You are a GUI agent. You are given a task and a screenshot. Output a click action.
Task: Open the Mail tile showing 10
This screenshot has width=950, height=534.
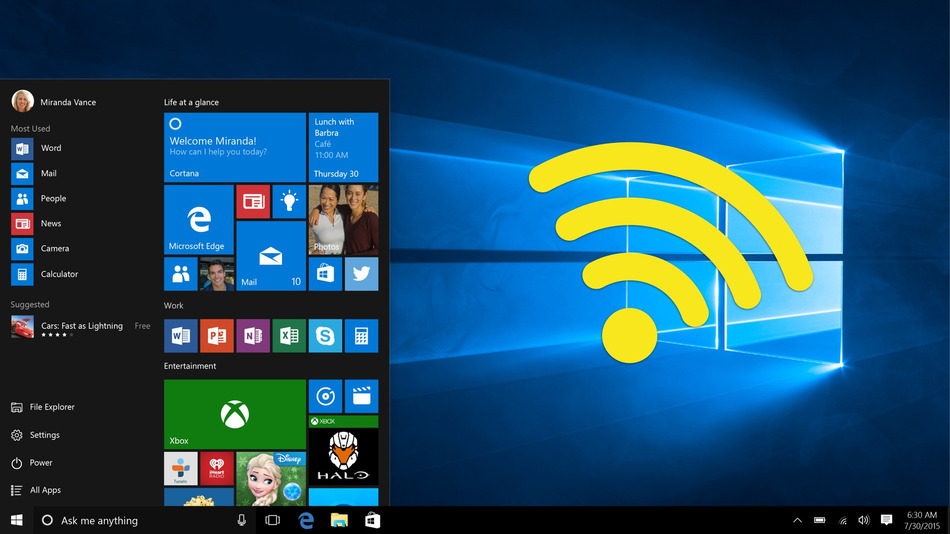coord(271,256)
